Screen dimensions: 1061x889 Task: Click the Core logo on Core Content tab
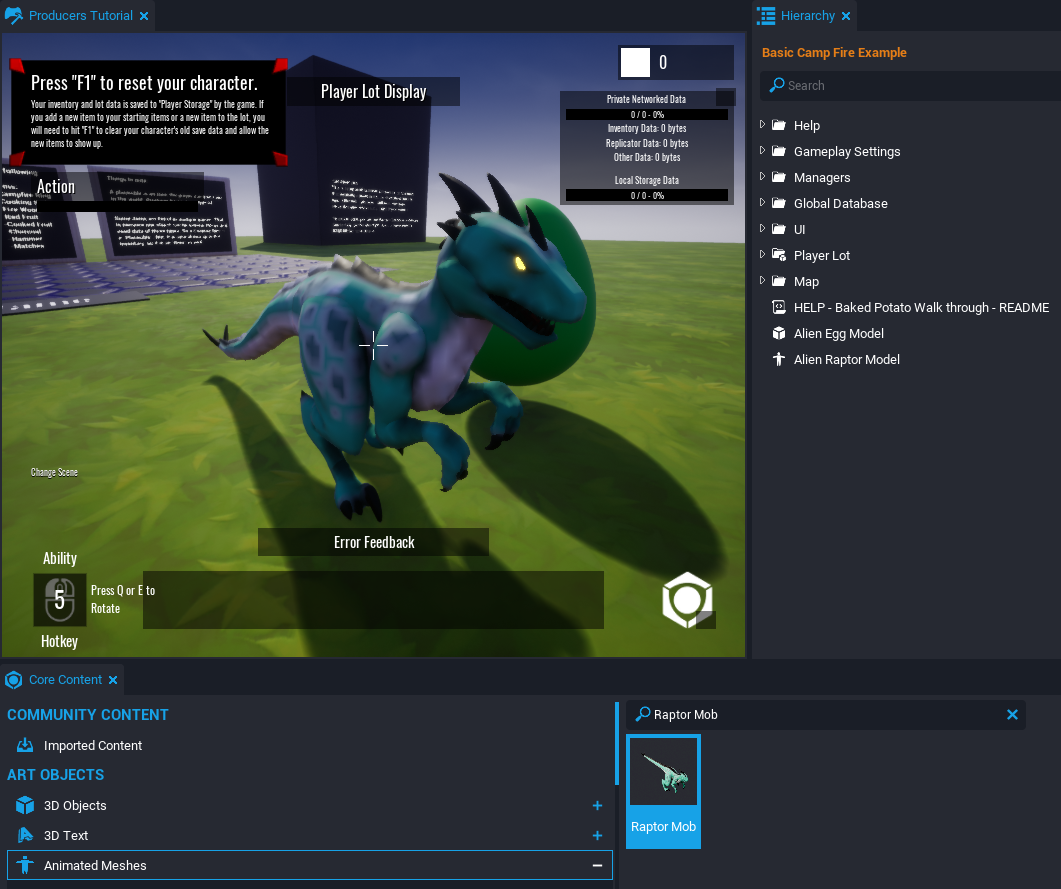[x=12, y=679]
